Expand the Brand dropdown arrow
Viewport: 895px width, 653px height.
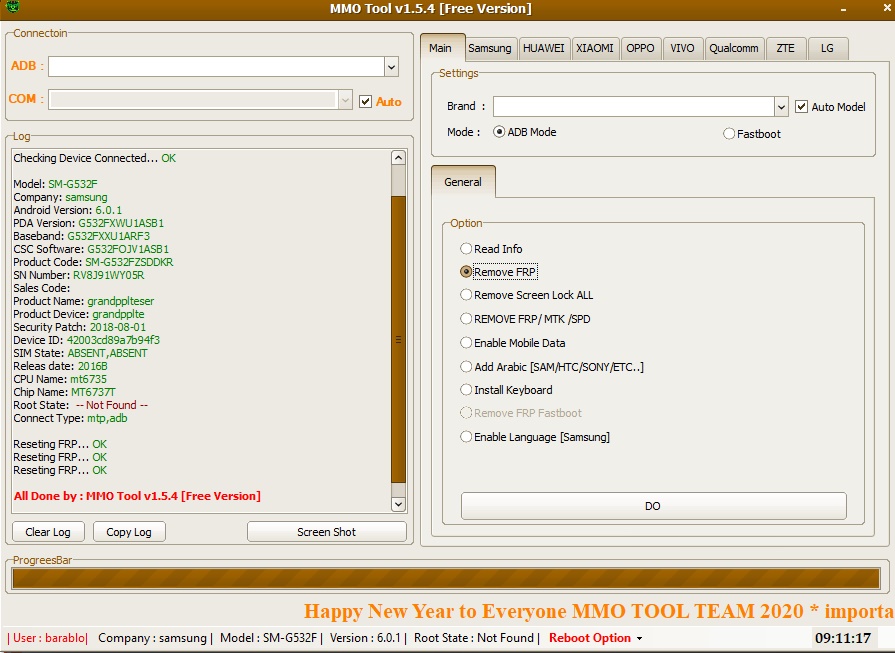(x=781, y=107)
